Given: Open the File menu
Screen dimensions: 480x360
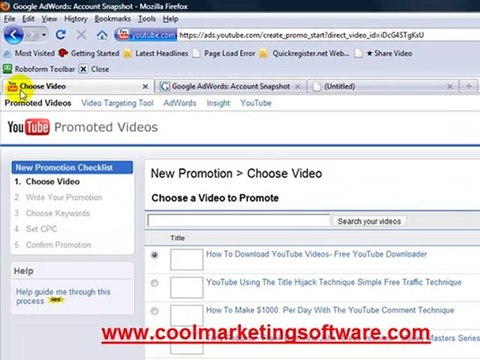Looking at the screenshot, I should pyautogui.click(x=9, y=19).
